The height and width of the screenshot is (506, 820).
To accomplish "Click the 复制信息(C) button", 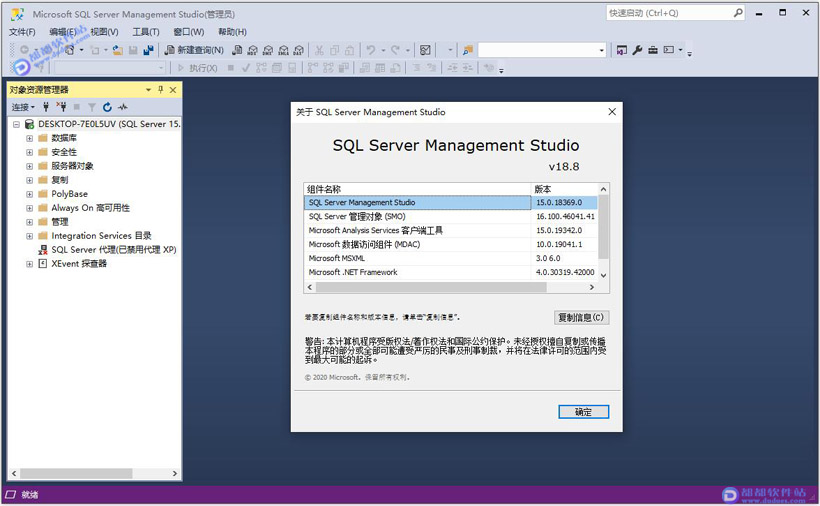I will 581,317.
